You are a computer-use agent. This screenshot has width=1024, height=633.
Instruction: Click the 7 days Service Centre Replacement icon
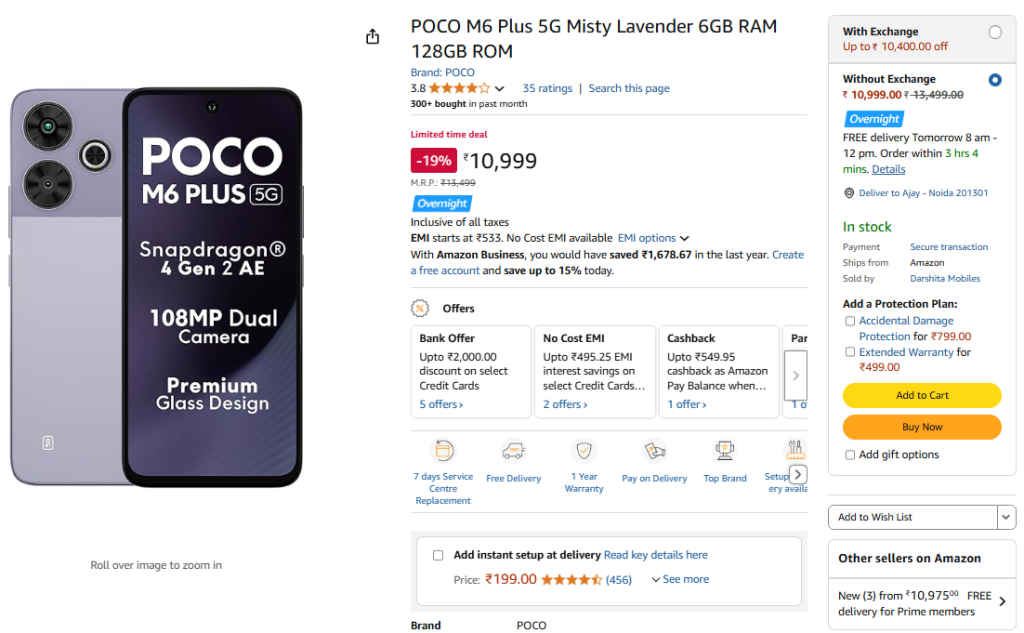[442, 452]
